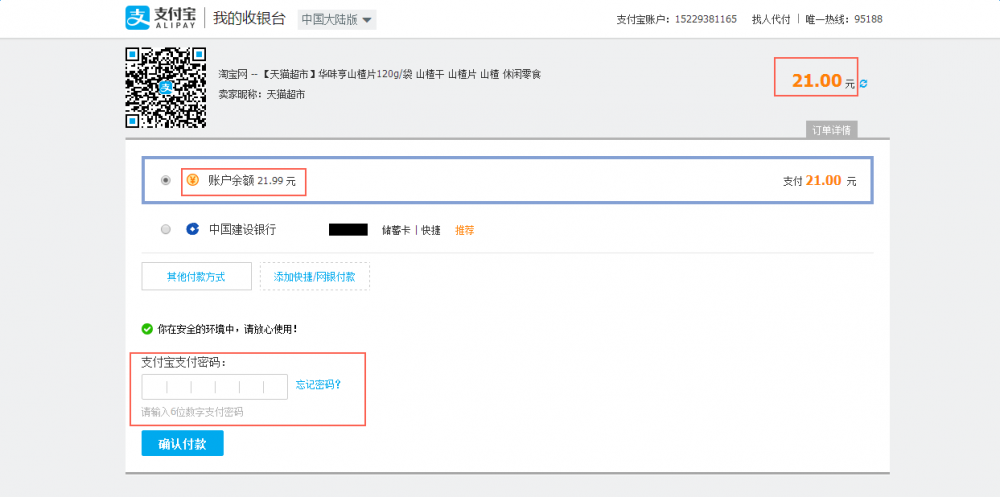Click the Alipay logo

(162, 18)
